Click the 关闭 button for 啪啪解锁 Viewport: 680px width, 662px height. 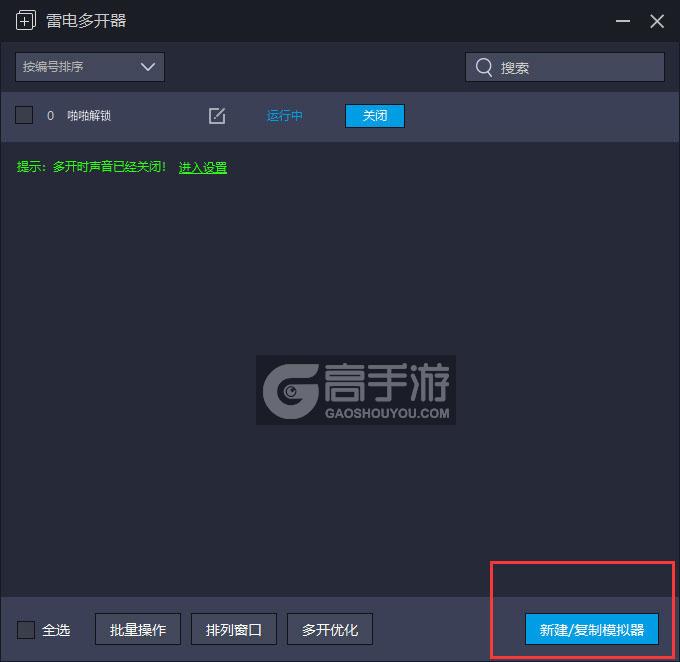(375, 116)
